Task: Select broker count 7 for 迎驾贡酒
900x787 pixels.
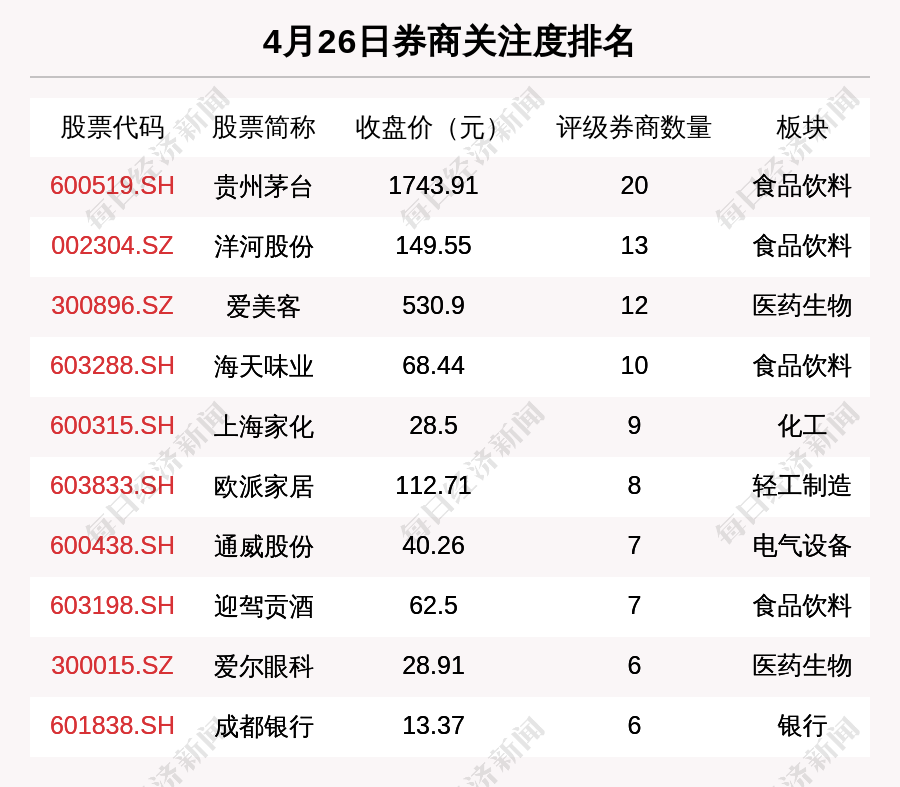Action: [x=634, y=606]
